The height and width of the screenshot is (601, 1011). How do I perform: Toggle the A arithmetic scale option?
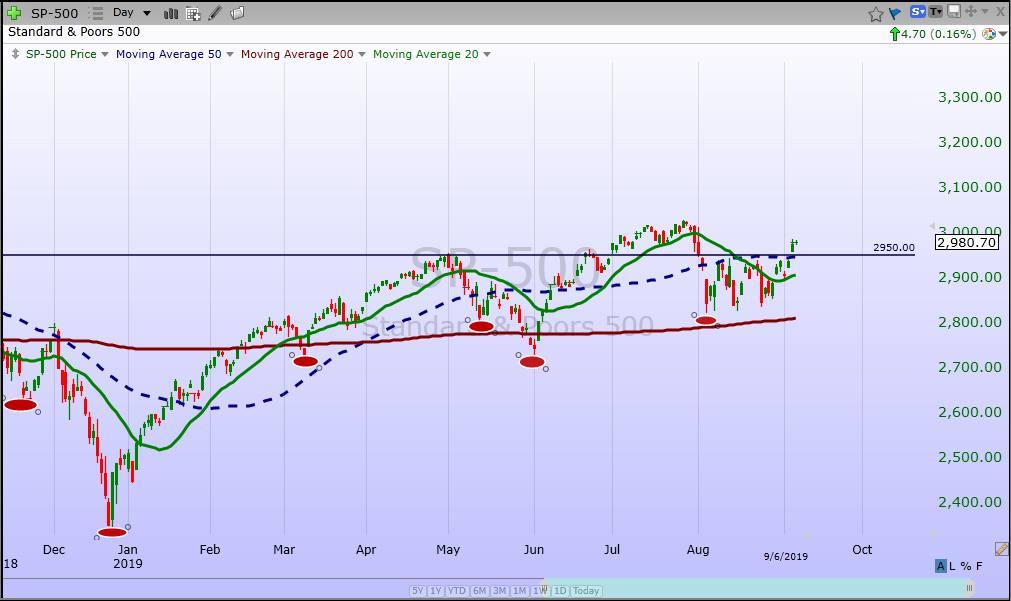click(x=941, y=566)
